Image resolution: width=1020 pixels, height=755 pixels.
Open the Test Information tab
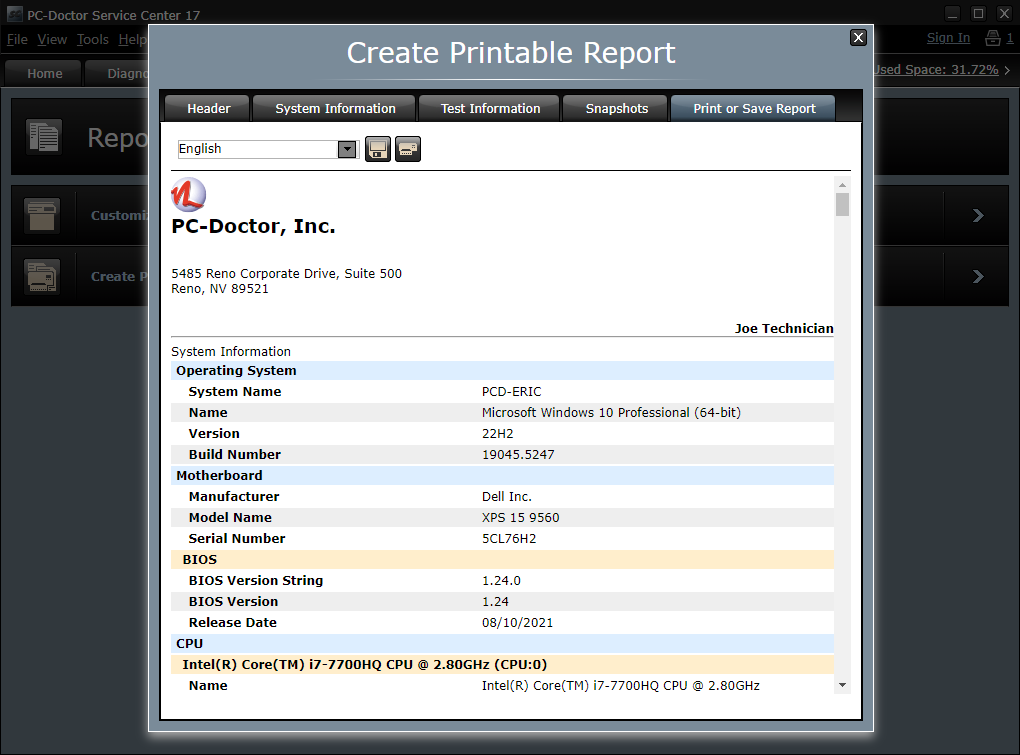(488, 107)
